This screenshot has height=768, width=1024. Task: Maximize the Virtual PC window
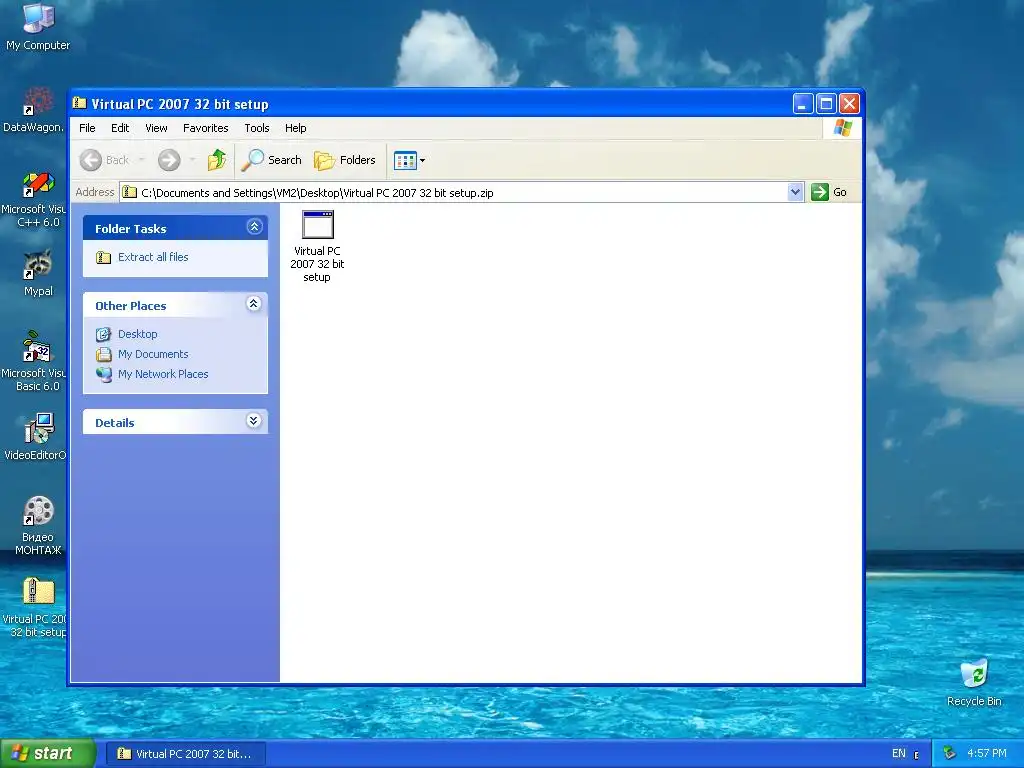[826, 103]
